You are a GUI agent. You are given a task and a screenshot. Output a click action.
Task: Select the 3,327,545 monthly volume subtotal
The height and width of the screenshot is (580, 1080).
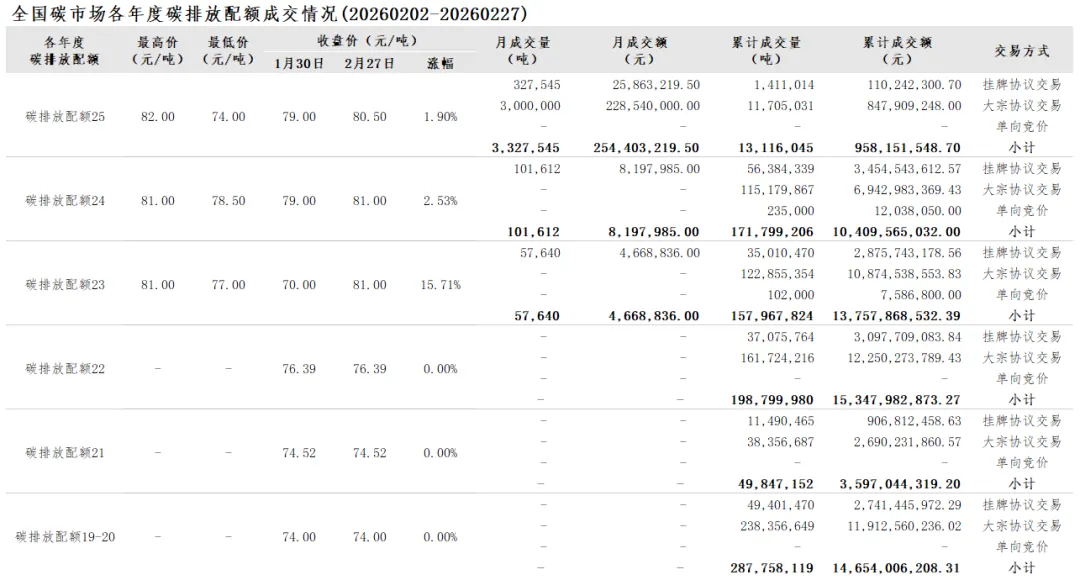pos(526,148)
